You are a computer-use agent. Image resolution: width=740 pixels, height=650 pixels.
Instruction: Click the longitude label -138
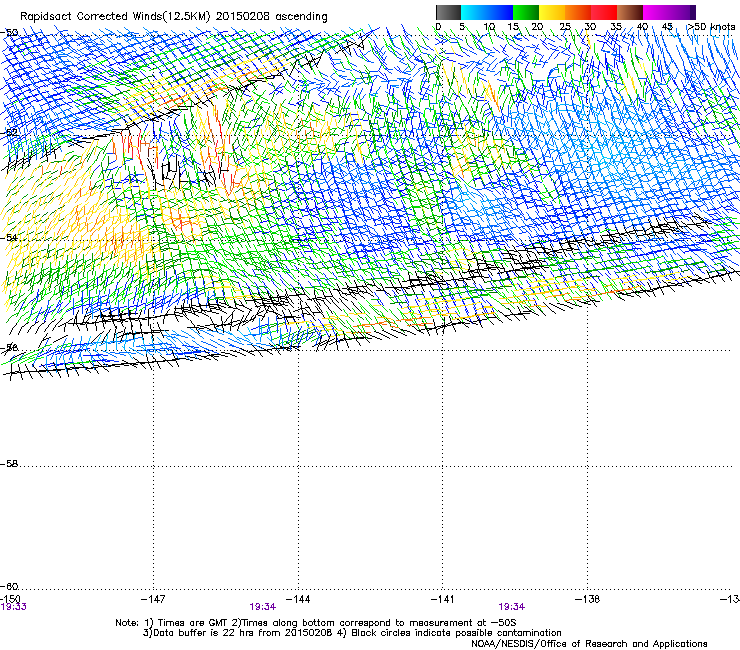click(x=588, y=599)
